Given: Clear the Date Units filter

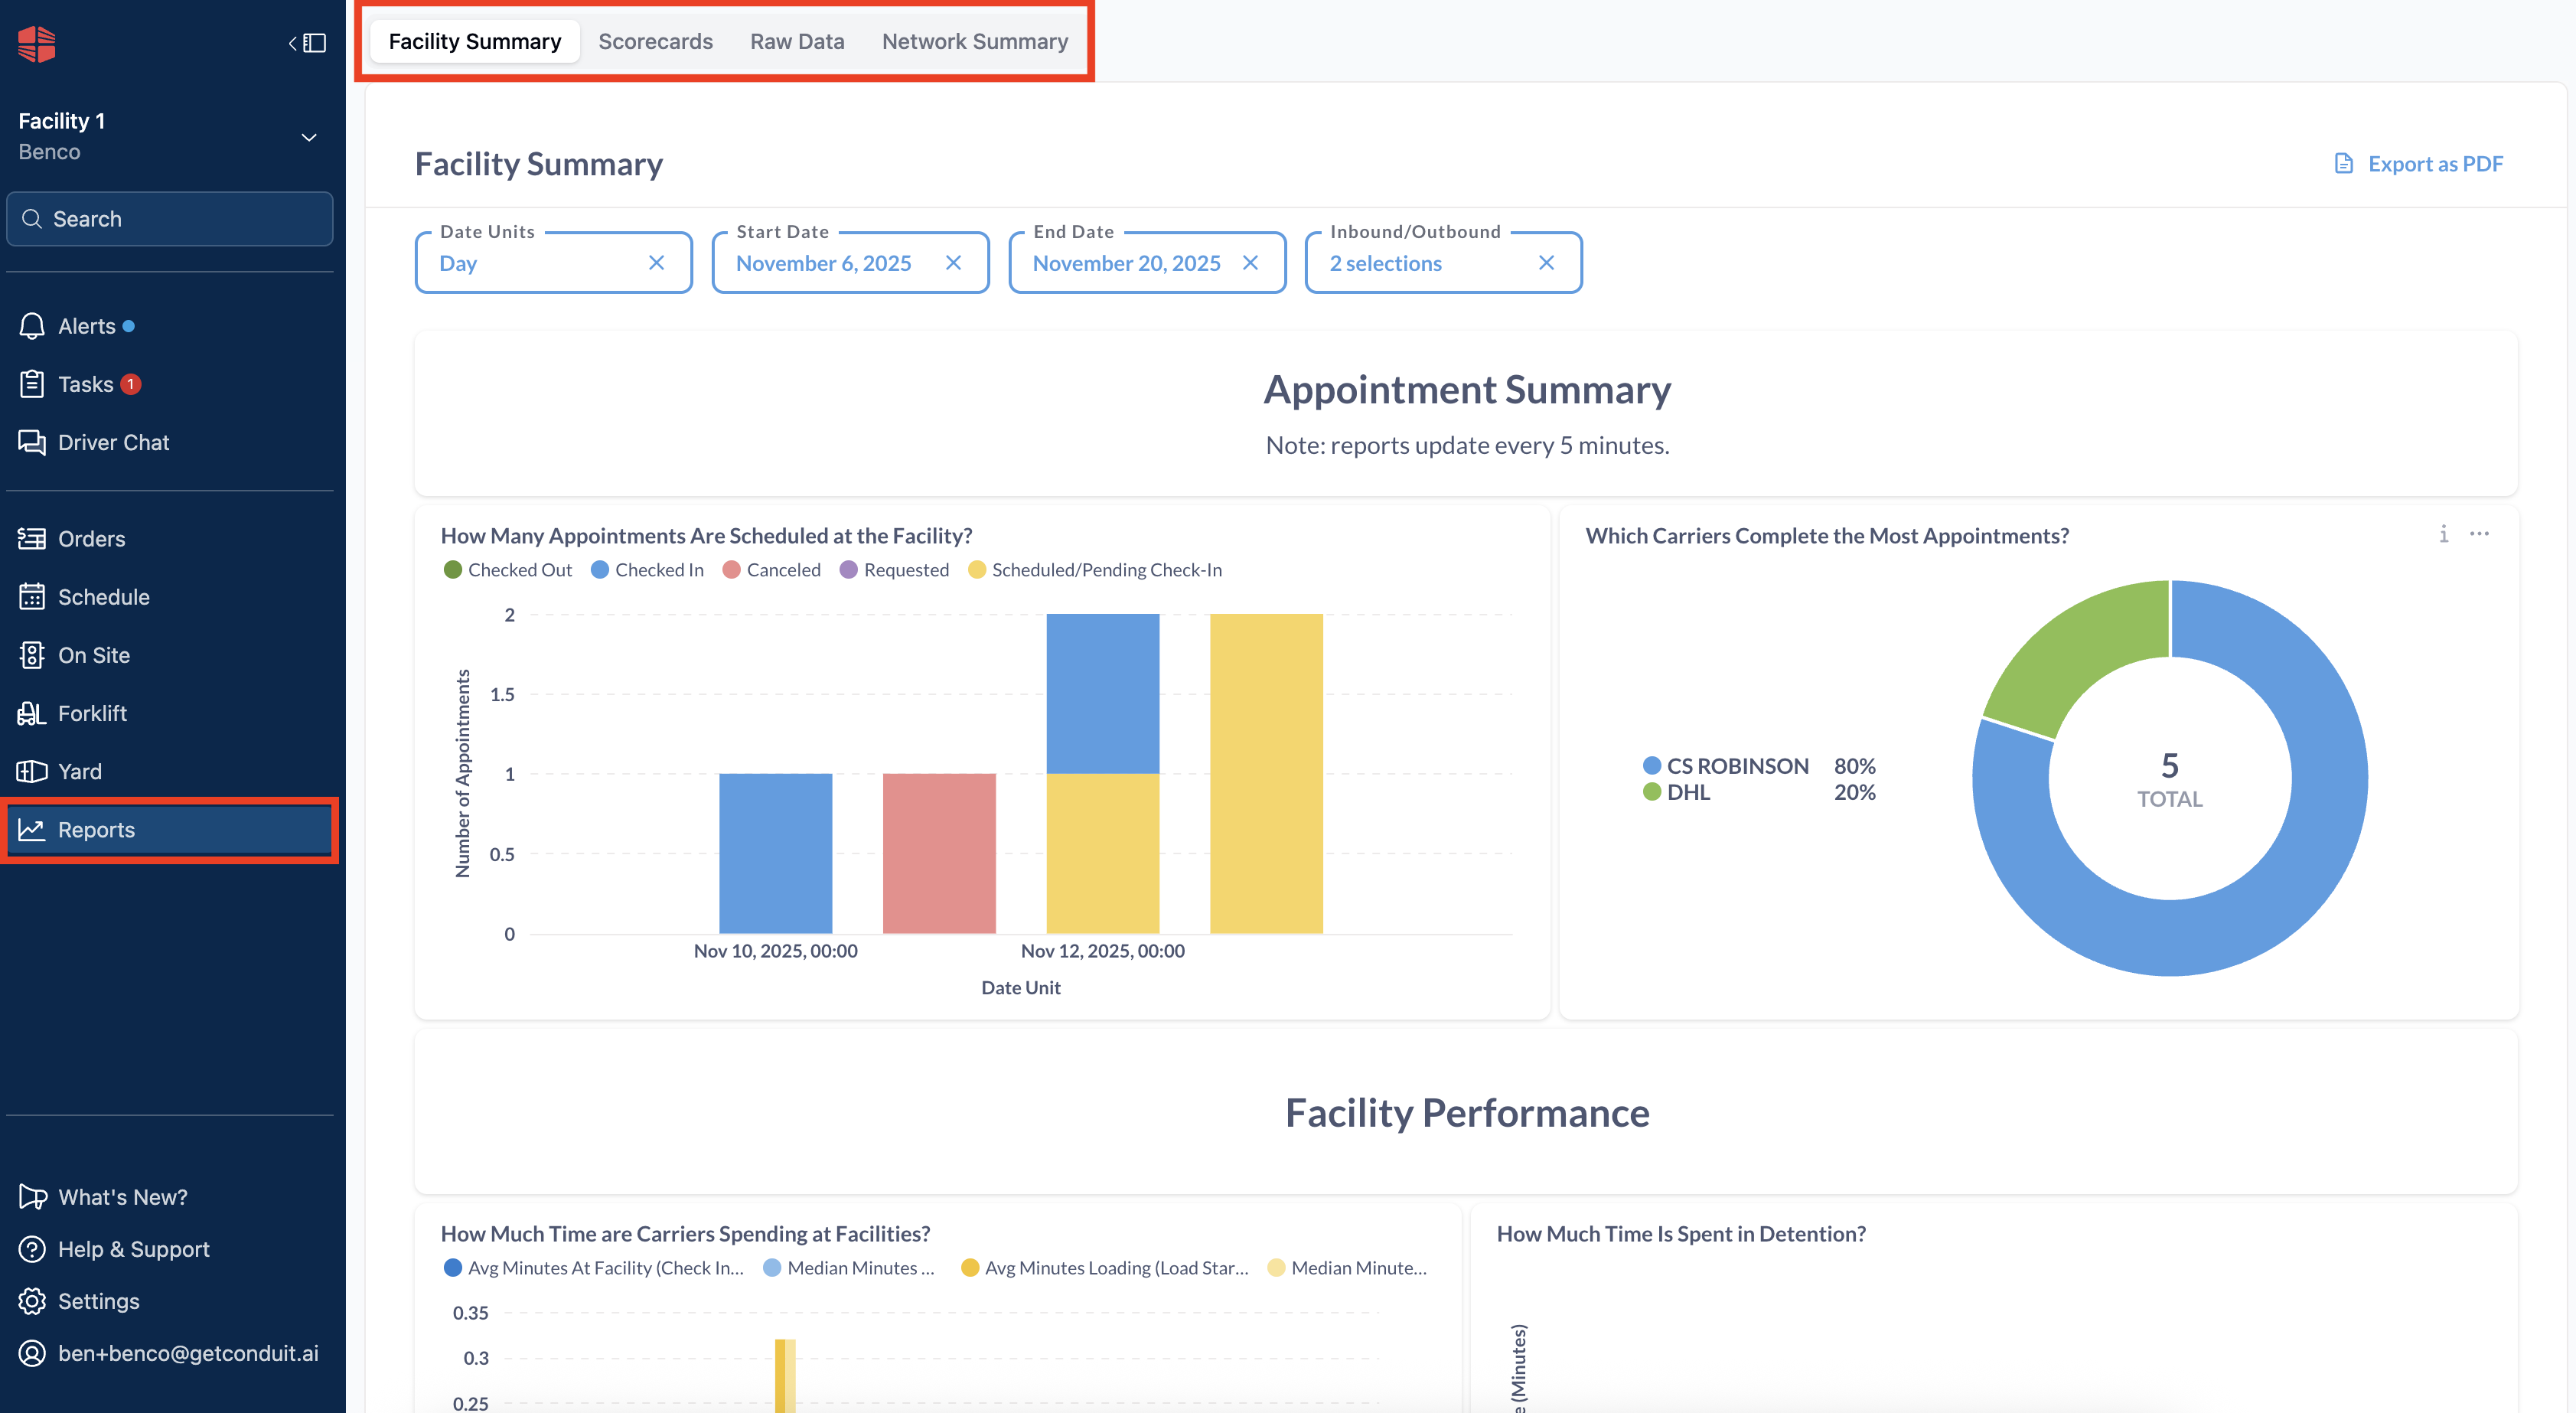Looking at the screenshot, I should 656,263.
